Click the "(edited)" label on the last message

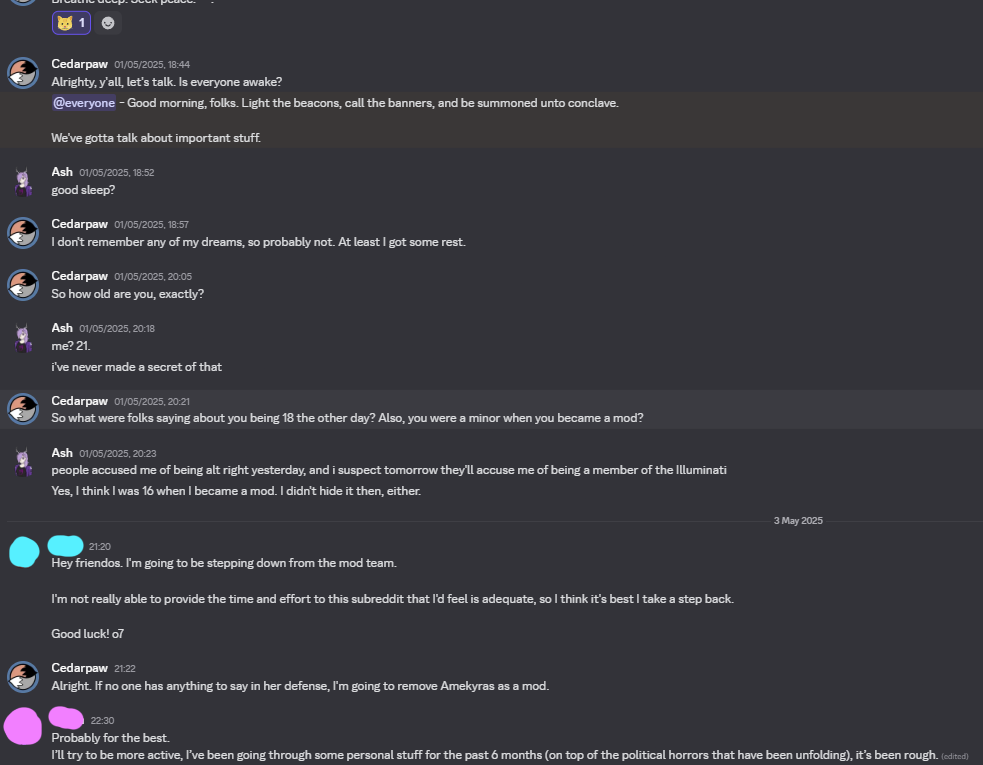[x=955, y=757]
